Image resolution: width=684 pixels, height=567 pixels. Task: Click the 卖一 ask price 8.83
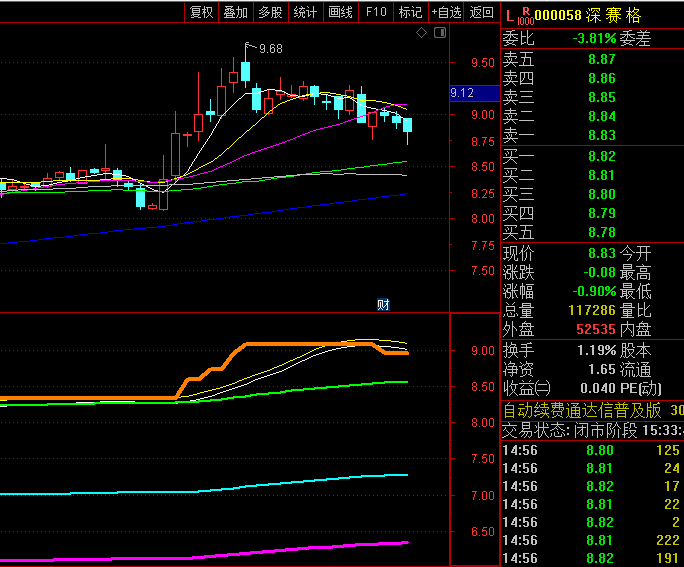pos(601,135)
